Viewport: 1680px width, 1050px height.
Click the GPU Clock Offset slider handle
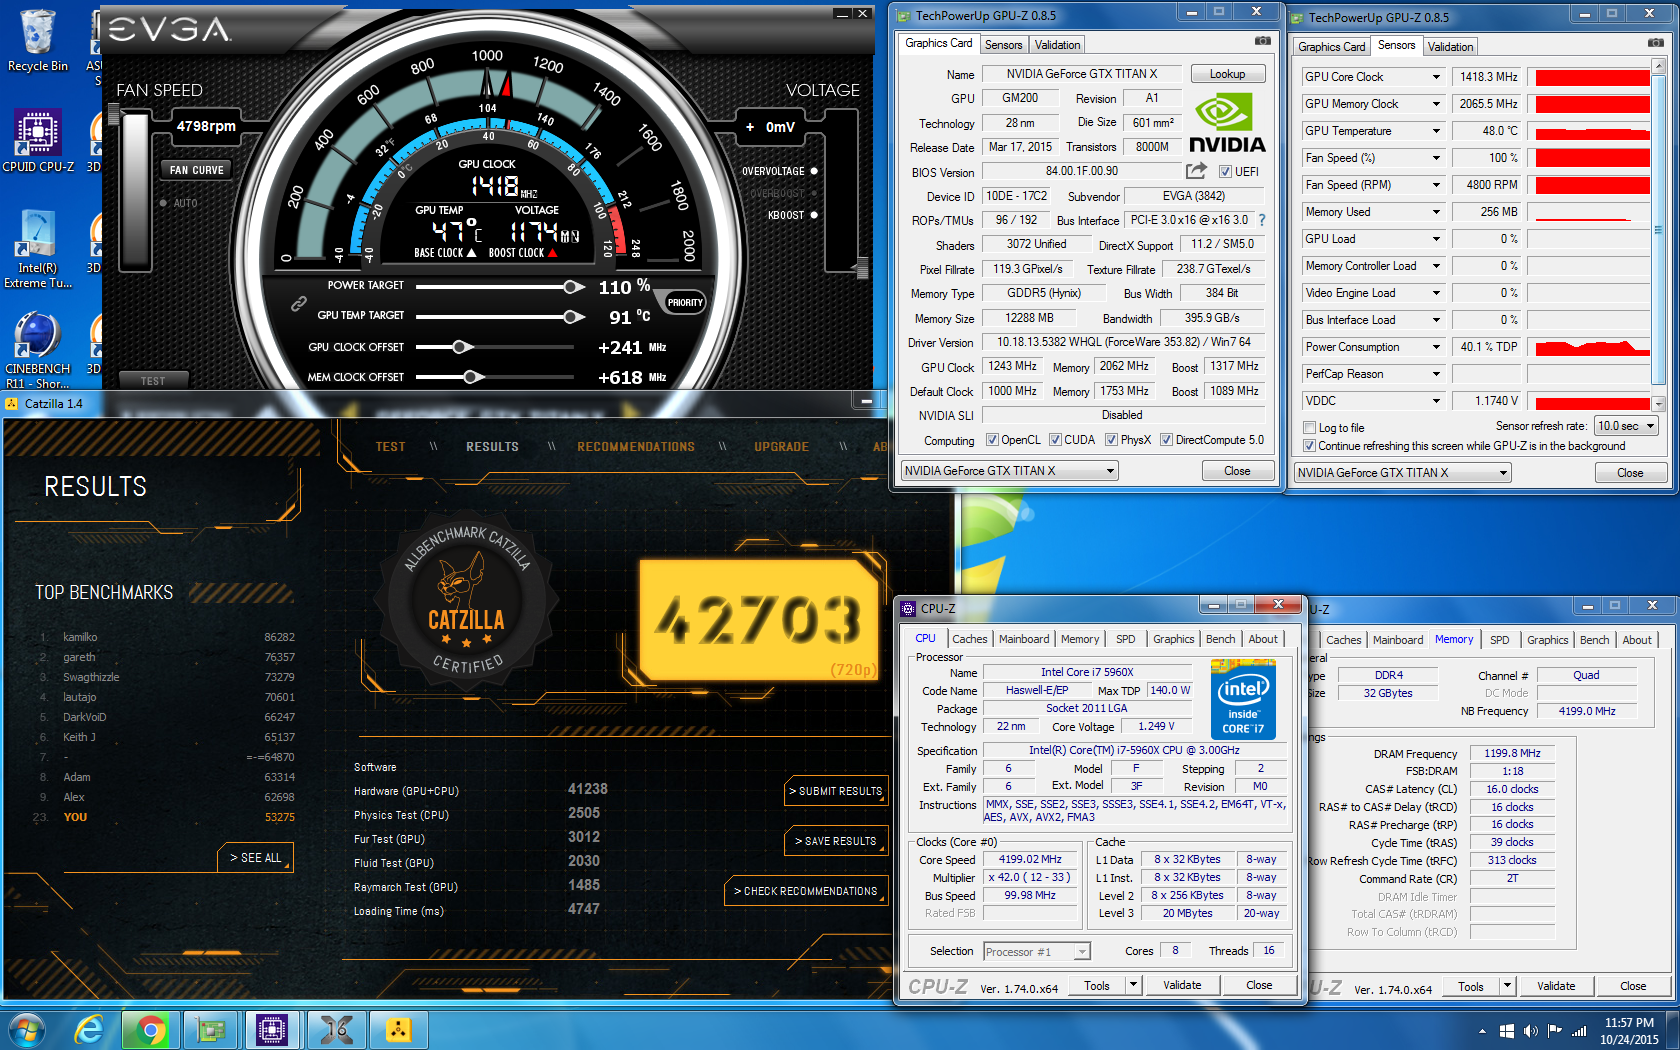click(x=461, y=347)
